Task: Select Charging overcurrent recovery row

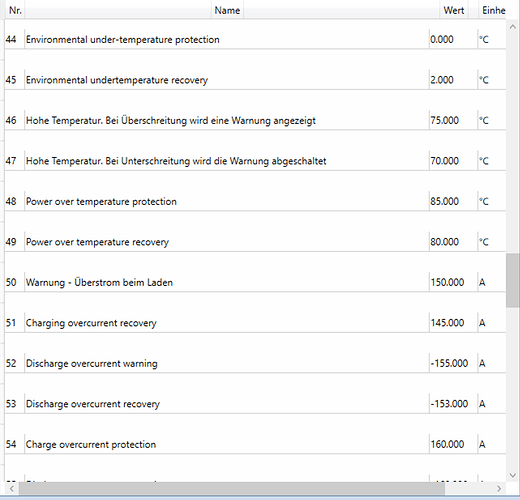Action: [255, 323]
